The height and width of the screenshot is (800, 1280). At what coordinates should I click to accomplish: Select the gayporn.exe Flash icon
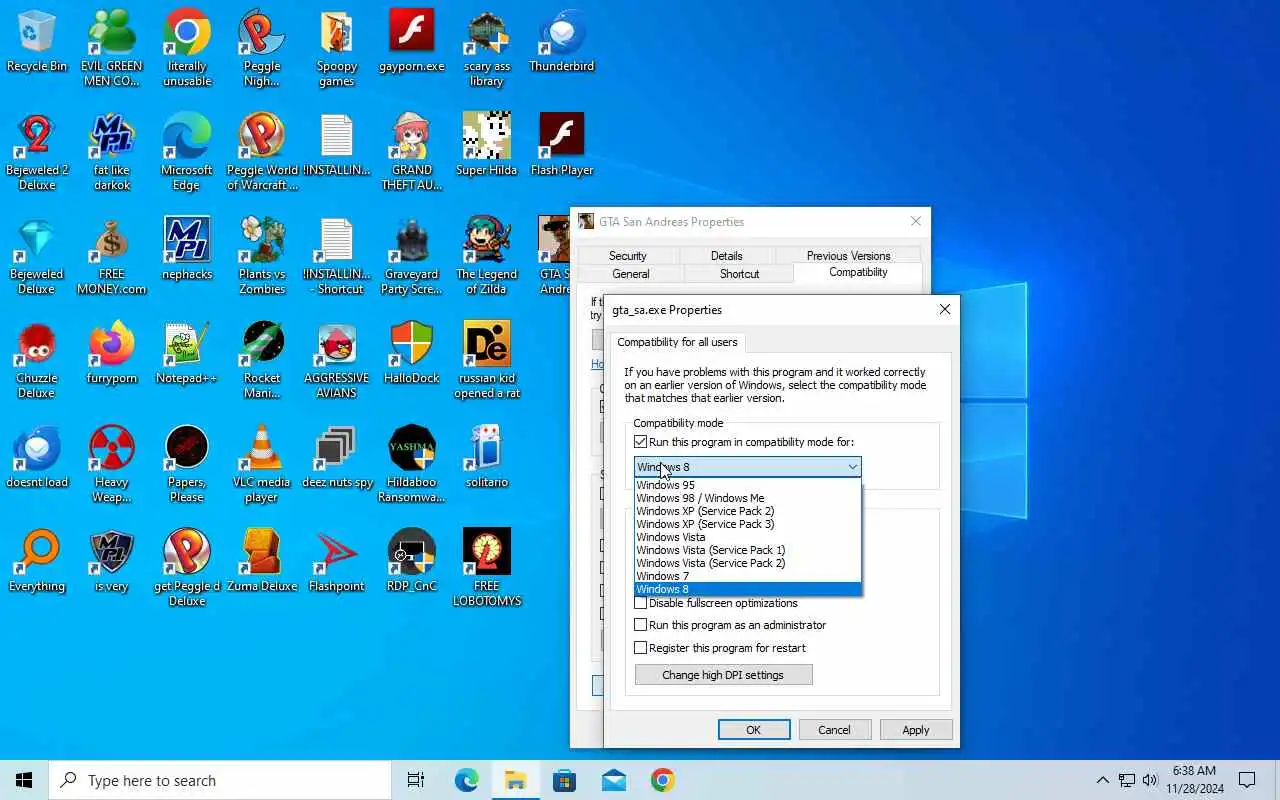(x=411, y=41)
